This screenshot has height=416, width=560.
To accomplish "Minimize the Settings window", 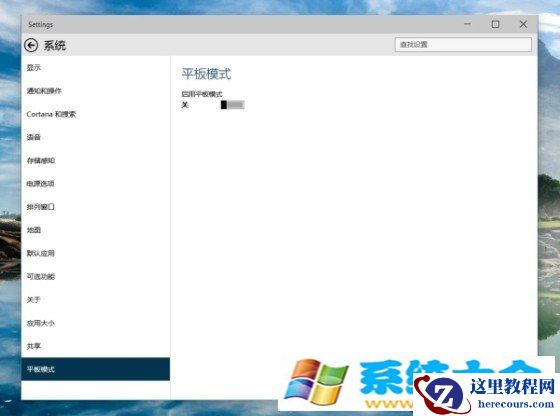I will point(468,24).
